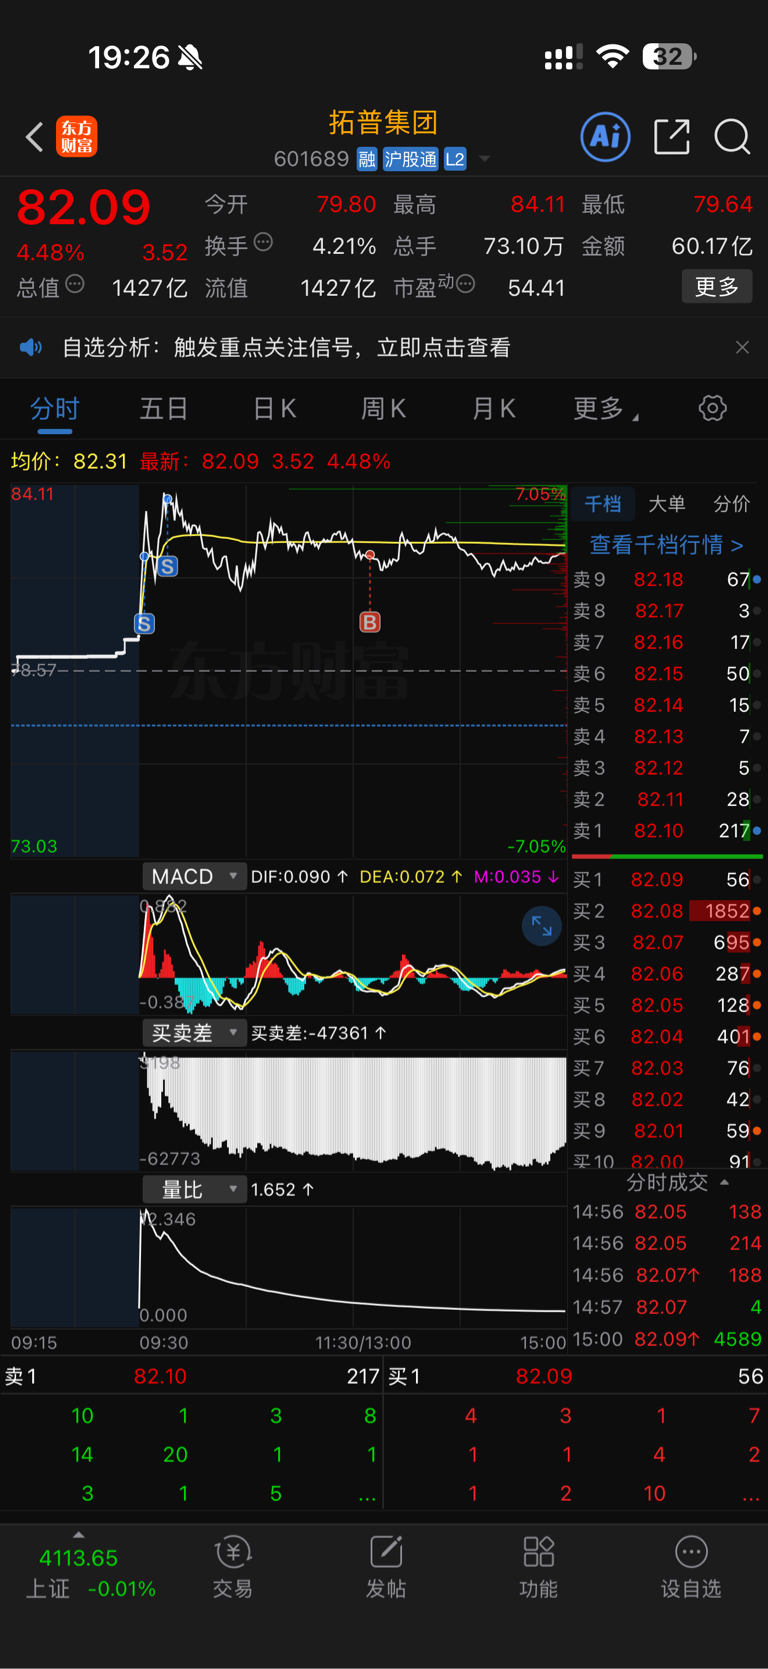Tap the share export icon
This screenshot has height=1669, width=768.
click(x=672, y=136)
